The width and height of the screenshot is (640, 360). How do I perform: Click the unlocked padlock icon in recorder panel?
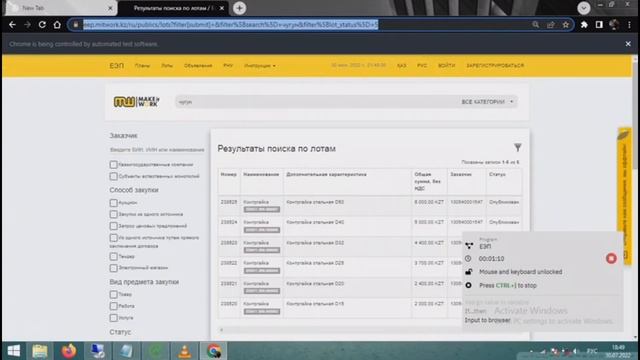469,272
